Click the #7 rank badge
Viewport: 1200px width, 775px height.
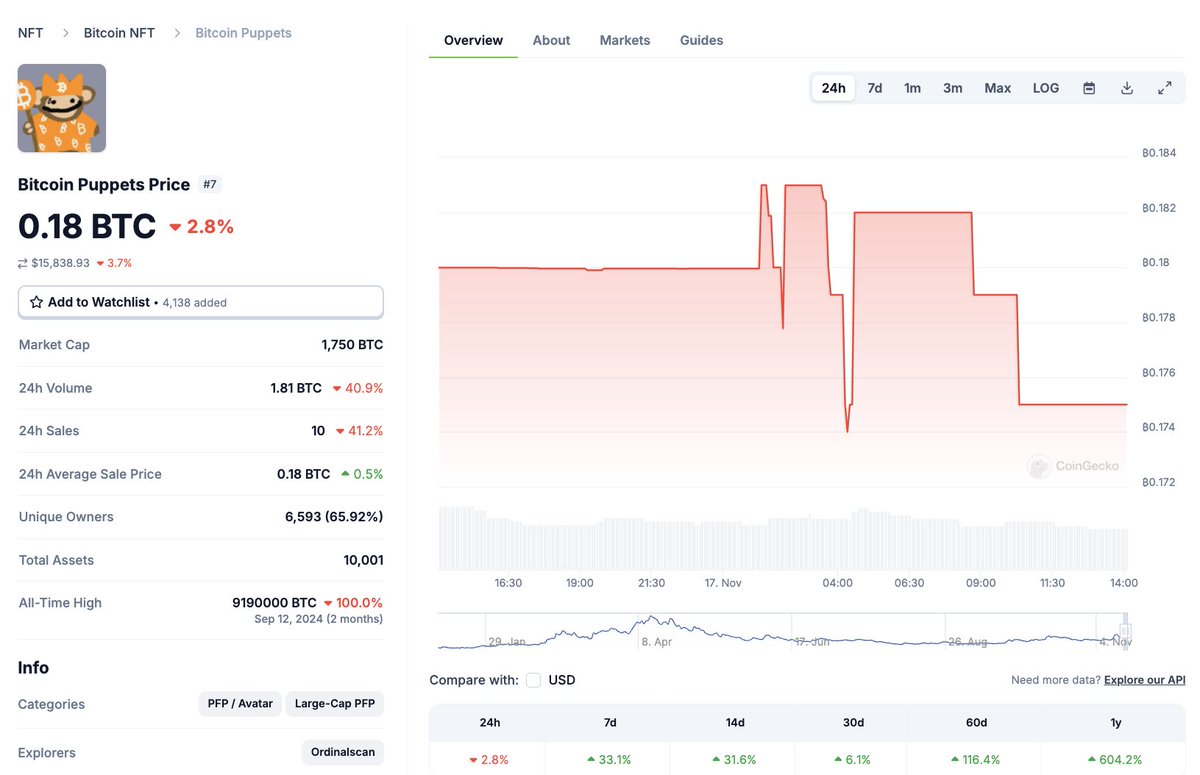(x=210, y=185)
